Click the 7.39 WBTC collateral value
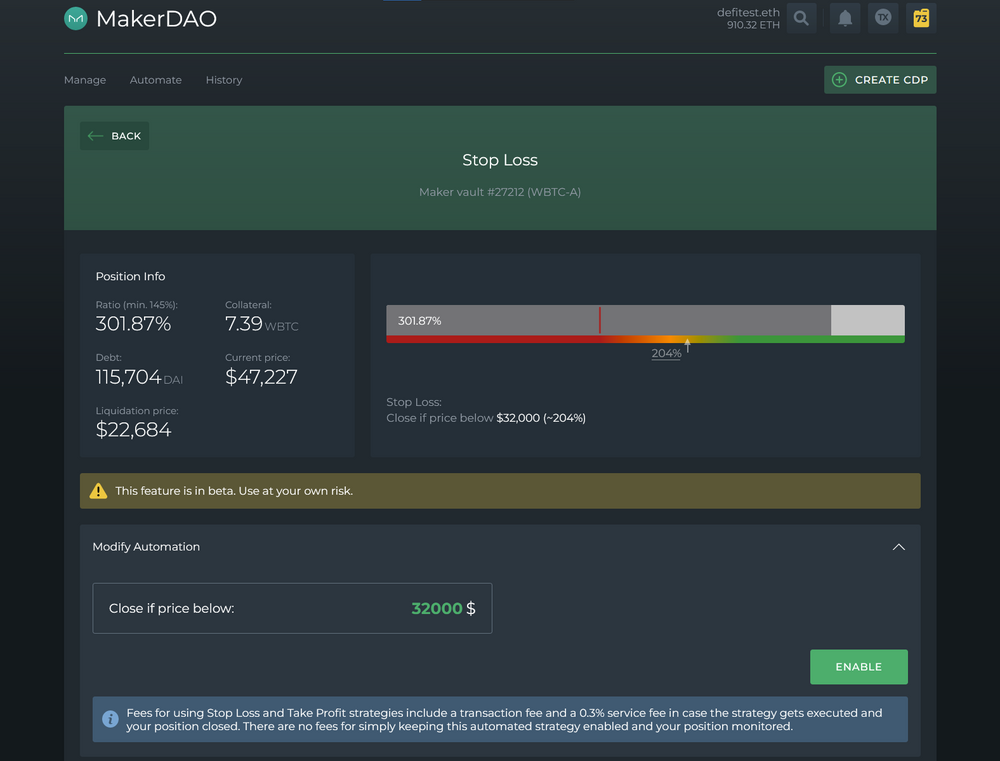 pyautogui.click(x=261, y=324)
